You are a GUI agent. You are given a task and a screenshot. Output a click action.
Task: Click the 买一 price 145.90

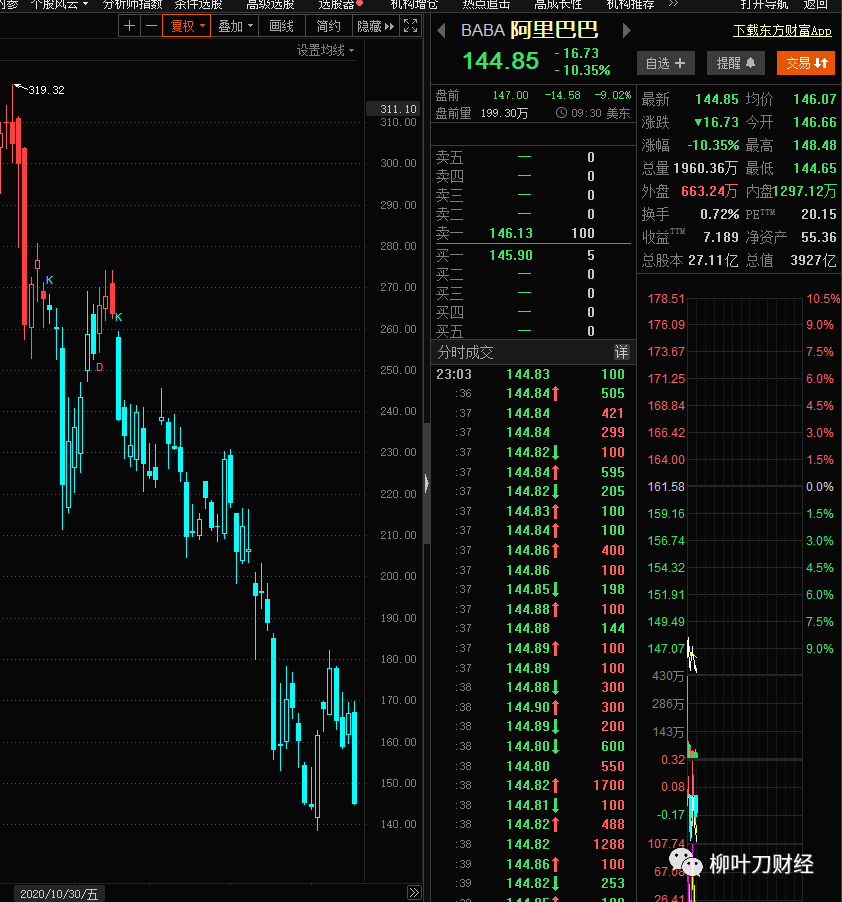(511, 255)
